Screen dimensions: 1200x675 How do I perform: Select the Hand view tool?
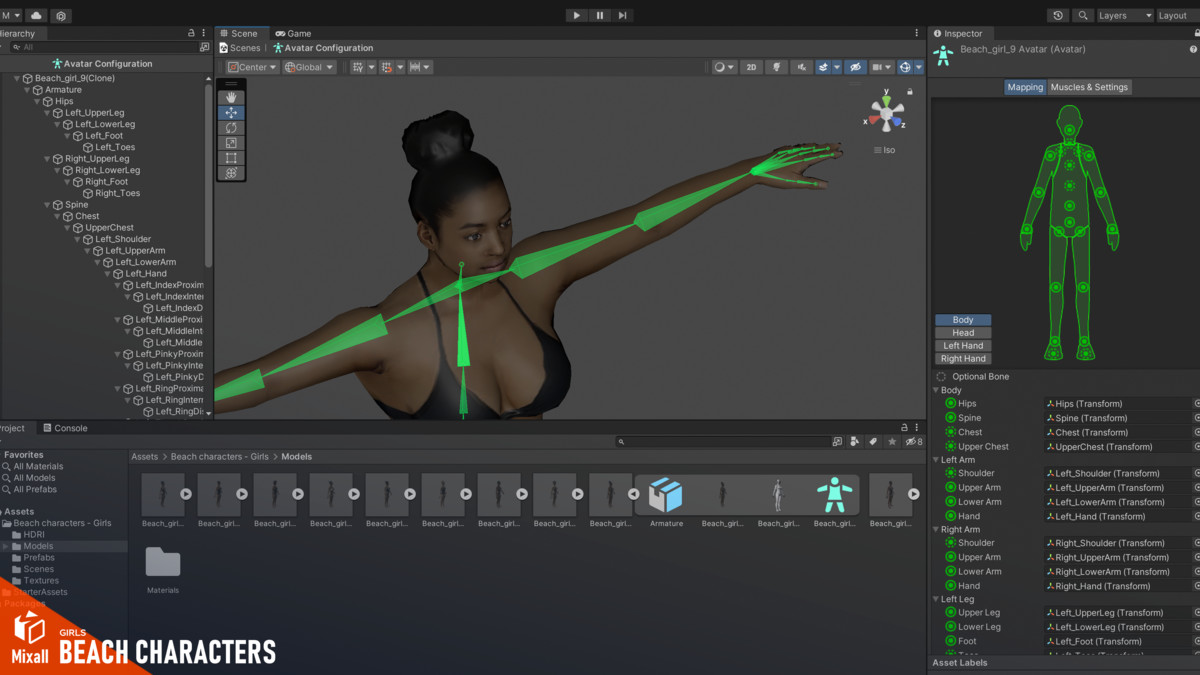pos(231,98)
